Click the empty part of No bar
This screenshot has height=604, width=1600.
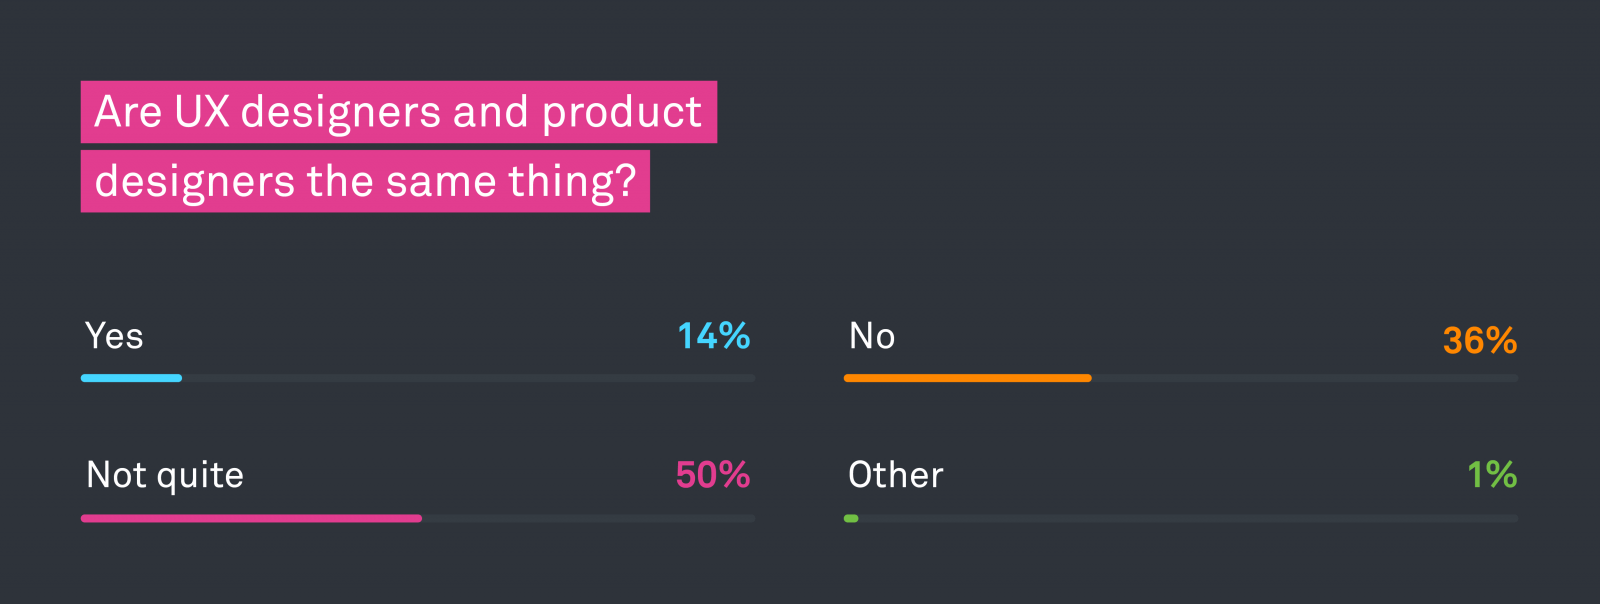1304,378
